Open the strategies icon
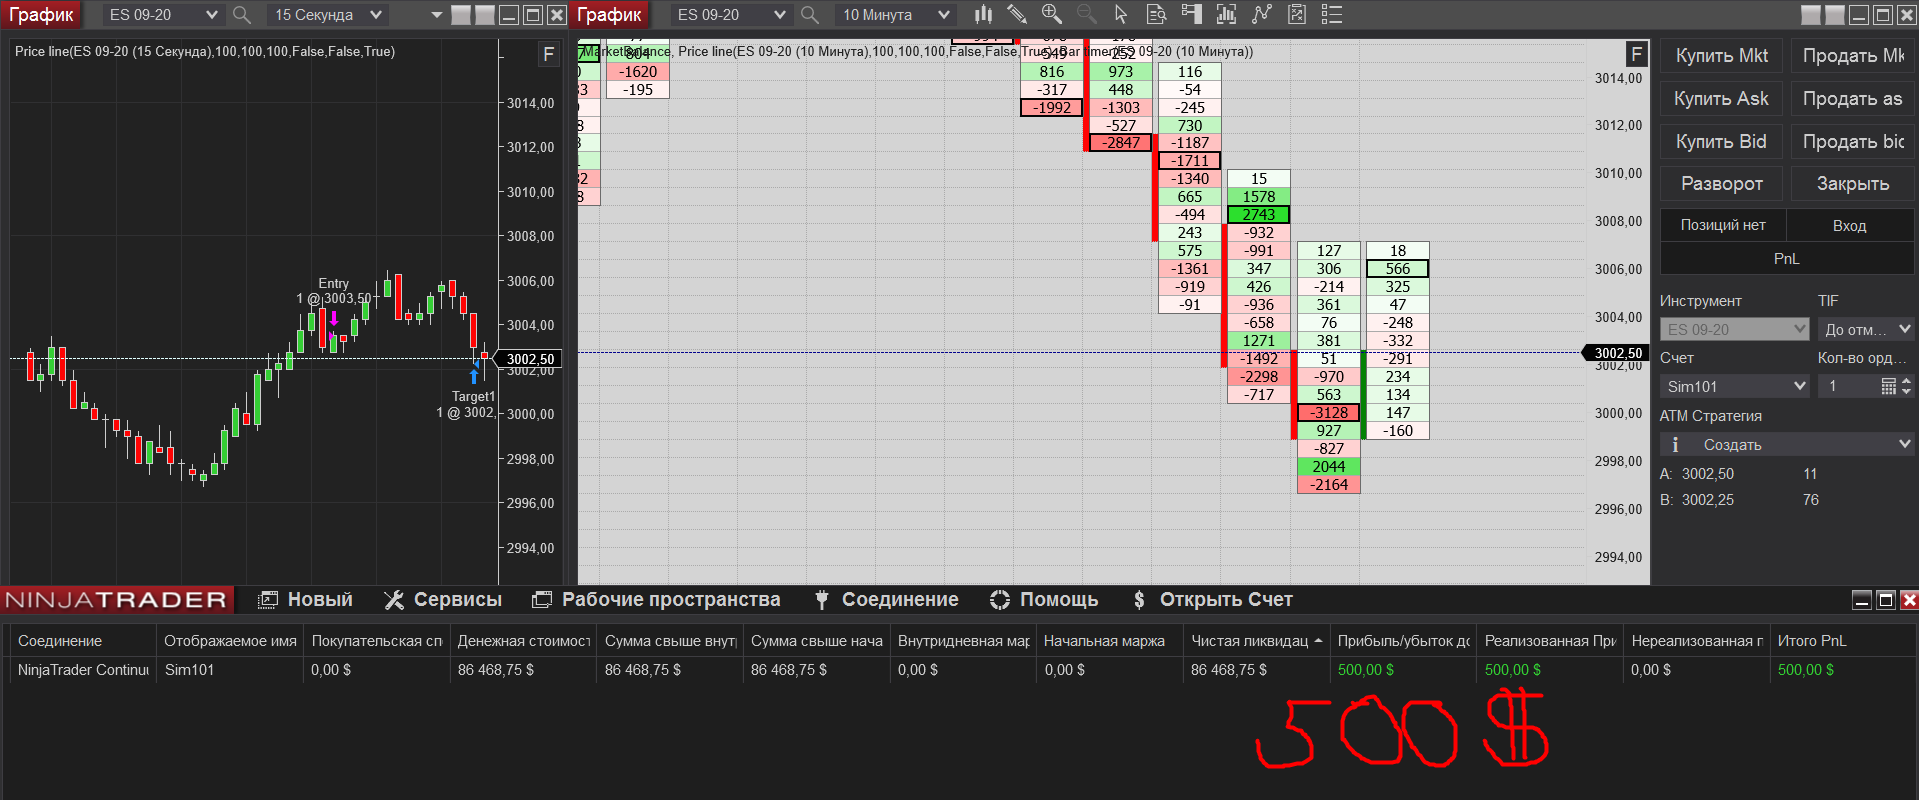Image resolution: width=1919 pixels, height=800 pixels. point(1262,14)
